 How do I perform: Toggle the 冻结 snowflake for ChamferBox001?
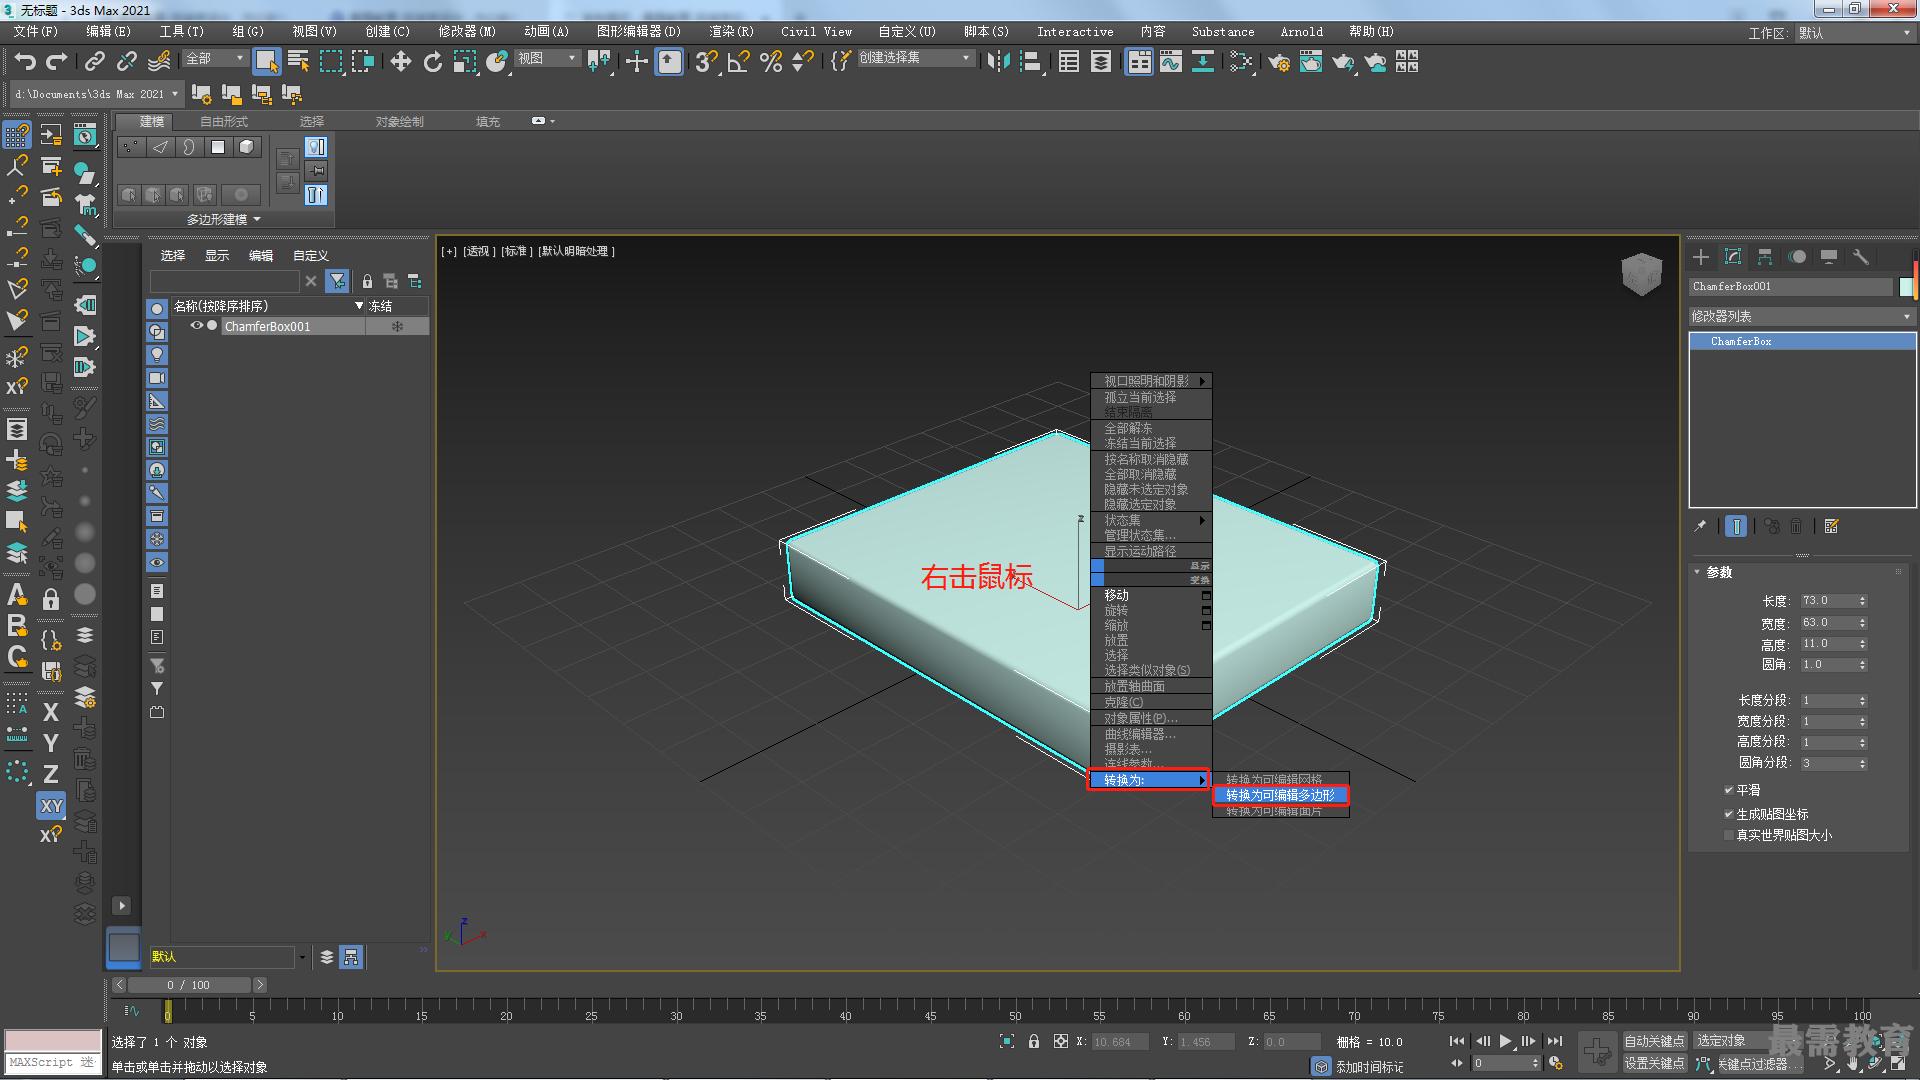click(x=397, y=327)
